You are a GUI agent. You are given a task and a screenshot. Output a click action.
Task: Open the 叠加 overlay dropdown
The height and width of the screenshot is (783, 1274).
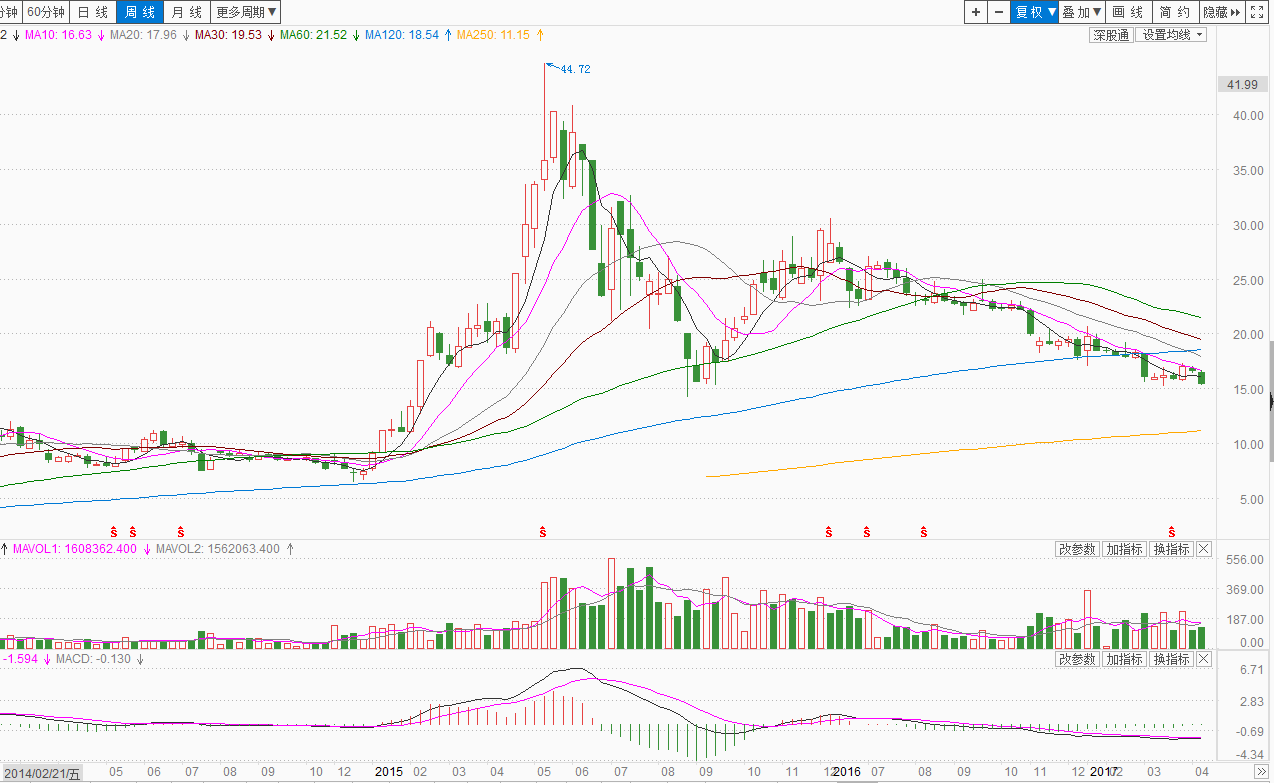(x=1081, y=12)
